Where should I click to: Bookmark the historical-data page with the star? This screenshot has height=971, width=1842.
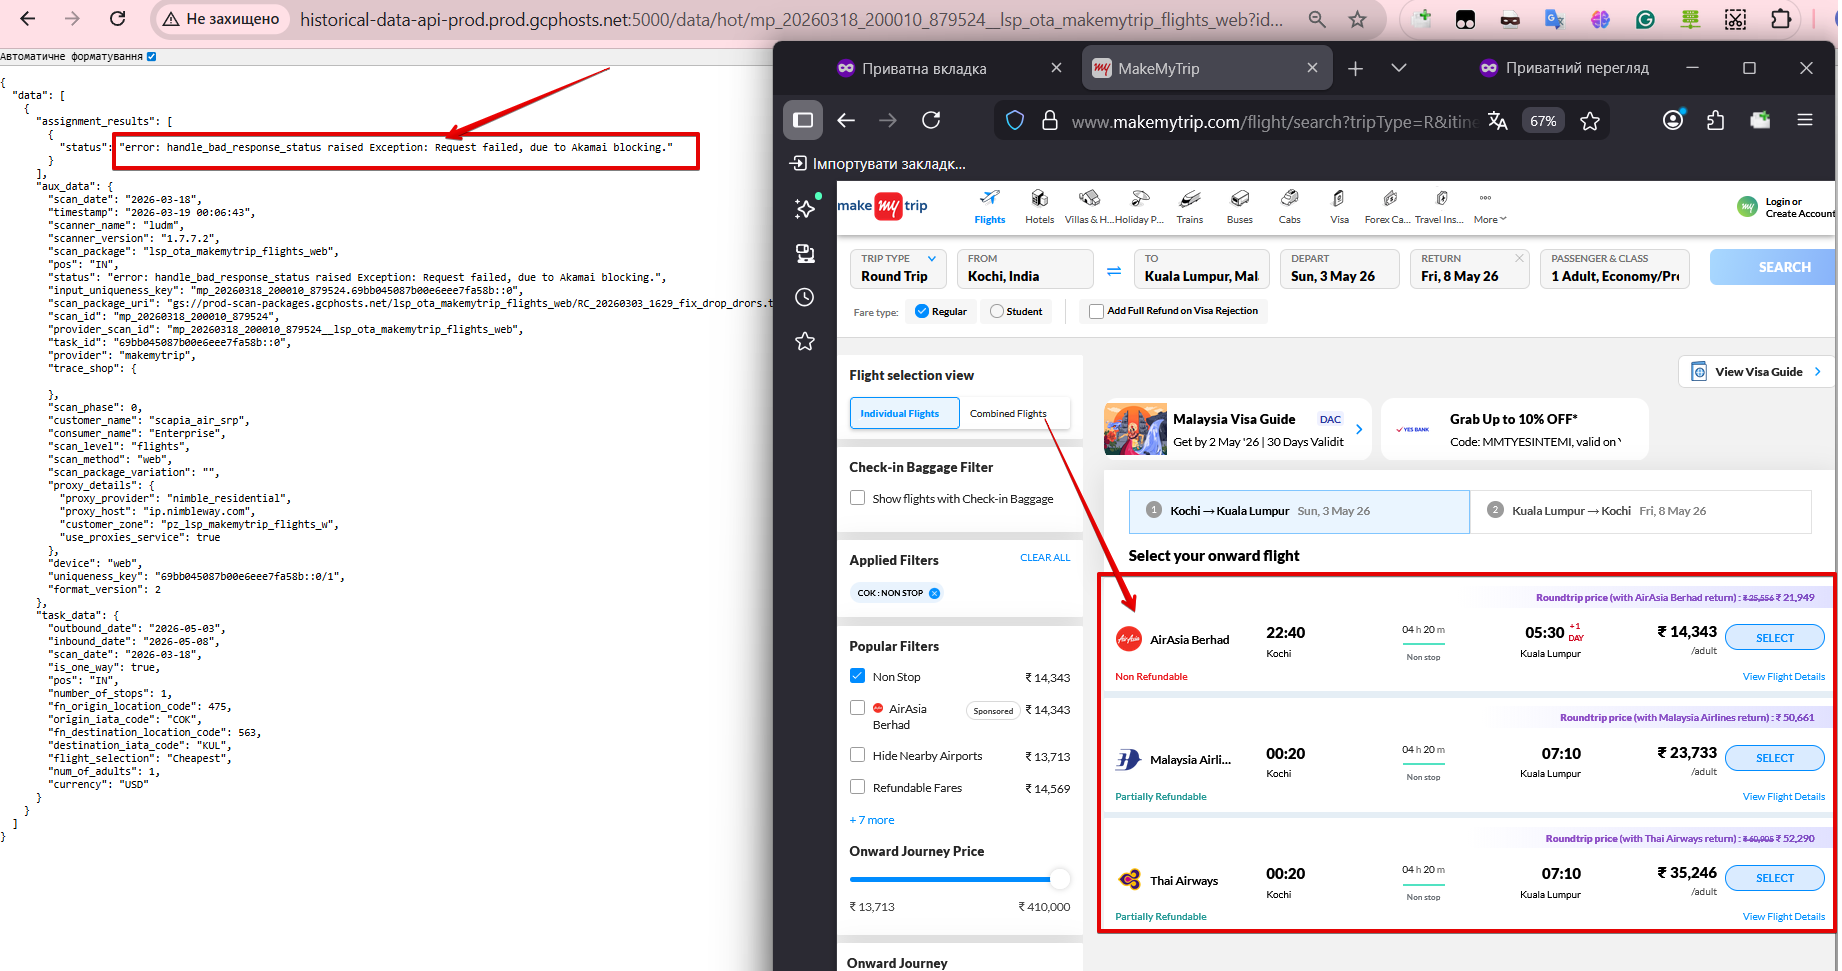1357,19
